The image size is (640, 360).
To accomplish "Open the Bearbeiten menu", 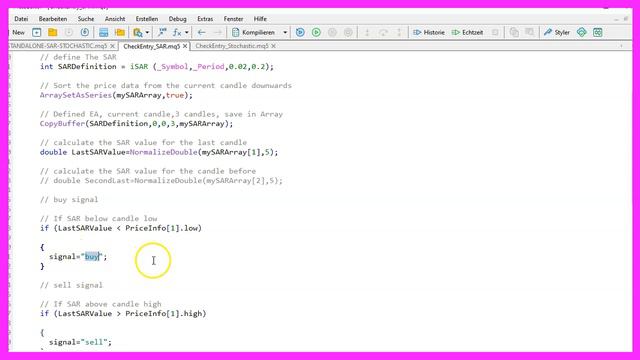I will (x=53, y=19).
